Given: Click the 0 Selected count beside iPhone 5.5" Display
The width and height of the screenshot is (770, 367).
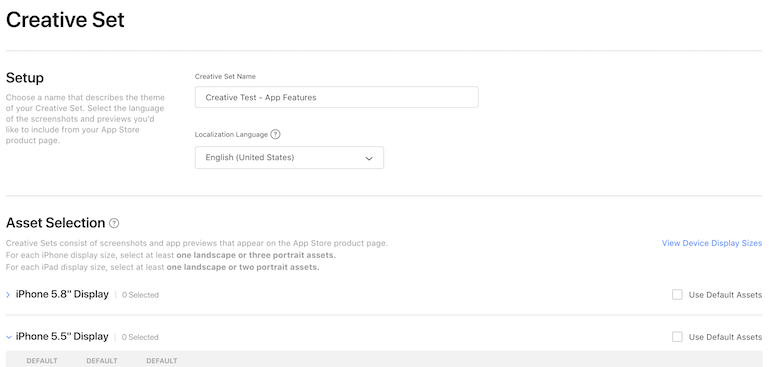Looking at the screenshot, I should [x=140, y=338].
